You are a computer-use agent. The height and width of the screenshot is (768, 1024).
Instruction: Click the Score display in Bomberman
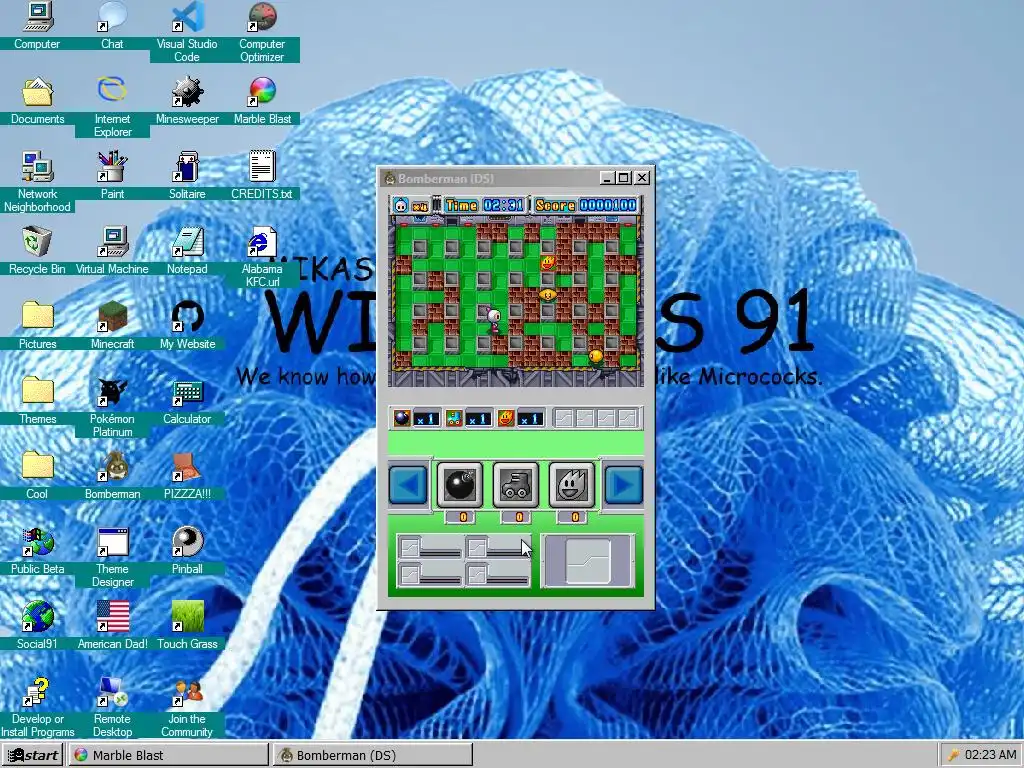click(585, 205)
